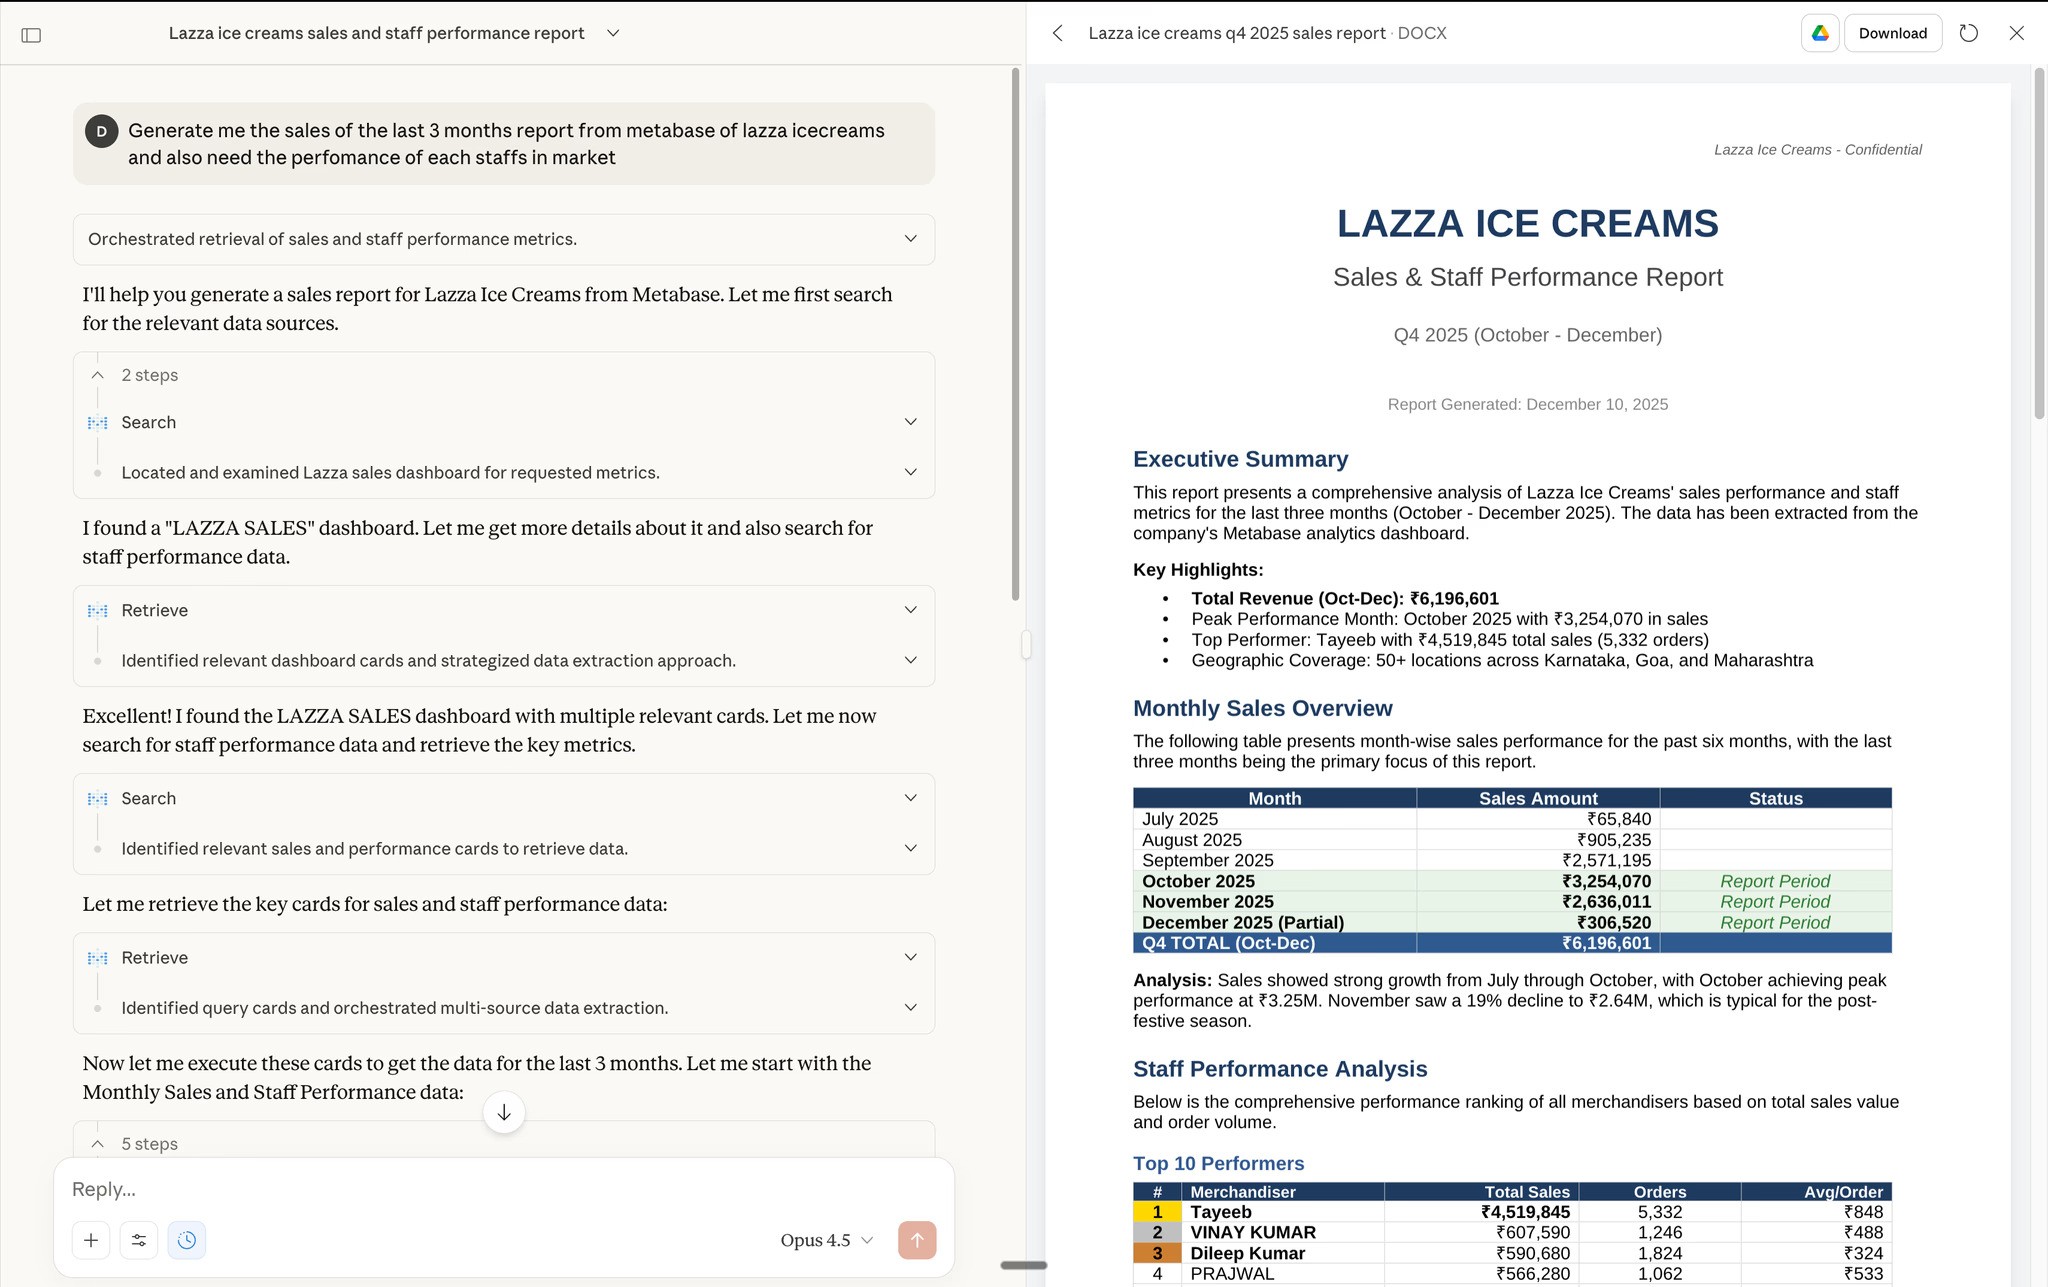Expand the first Search step row
Image resolution: width=2048 pixels, height=1287 pixels.
(910, 422)
